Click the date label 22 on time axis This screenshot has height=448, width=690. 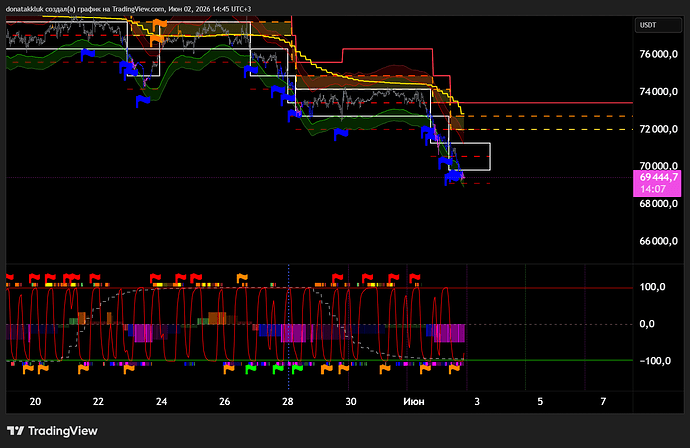pyautogui.click(x=98, y=401)
